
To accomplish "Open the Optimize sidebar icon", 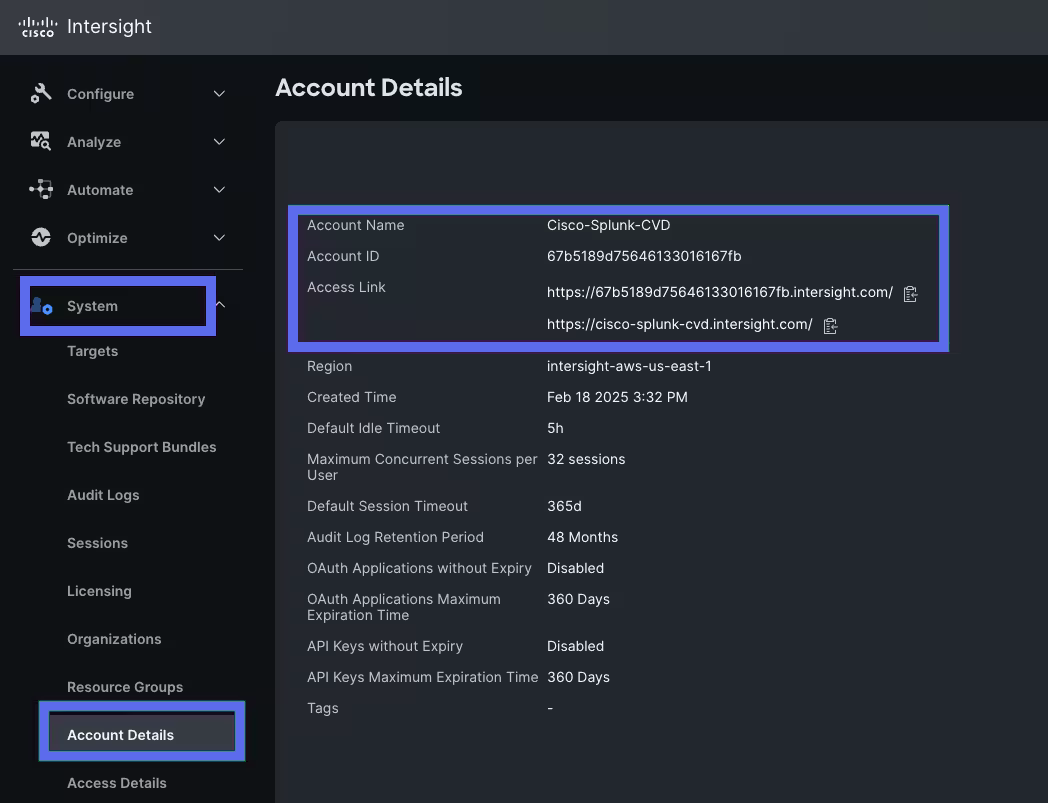I will point(39,237).
